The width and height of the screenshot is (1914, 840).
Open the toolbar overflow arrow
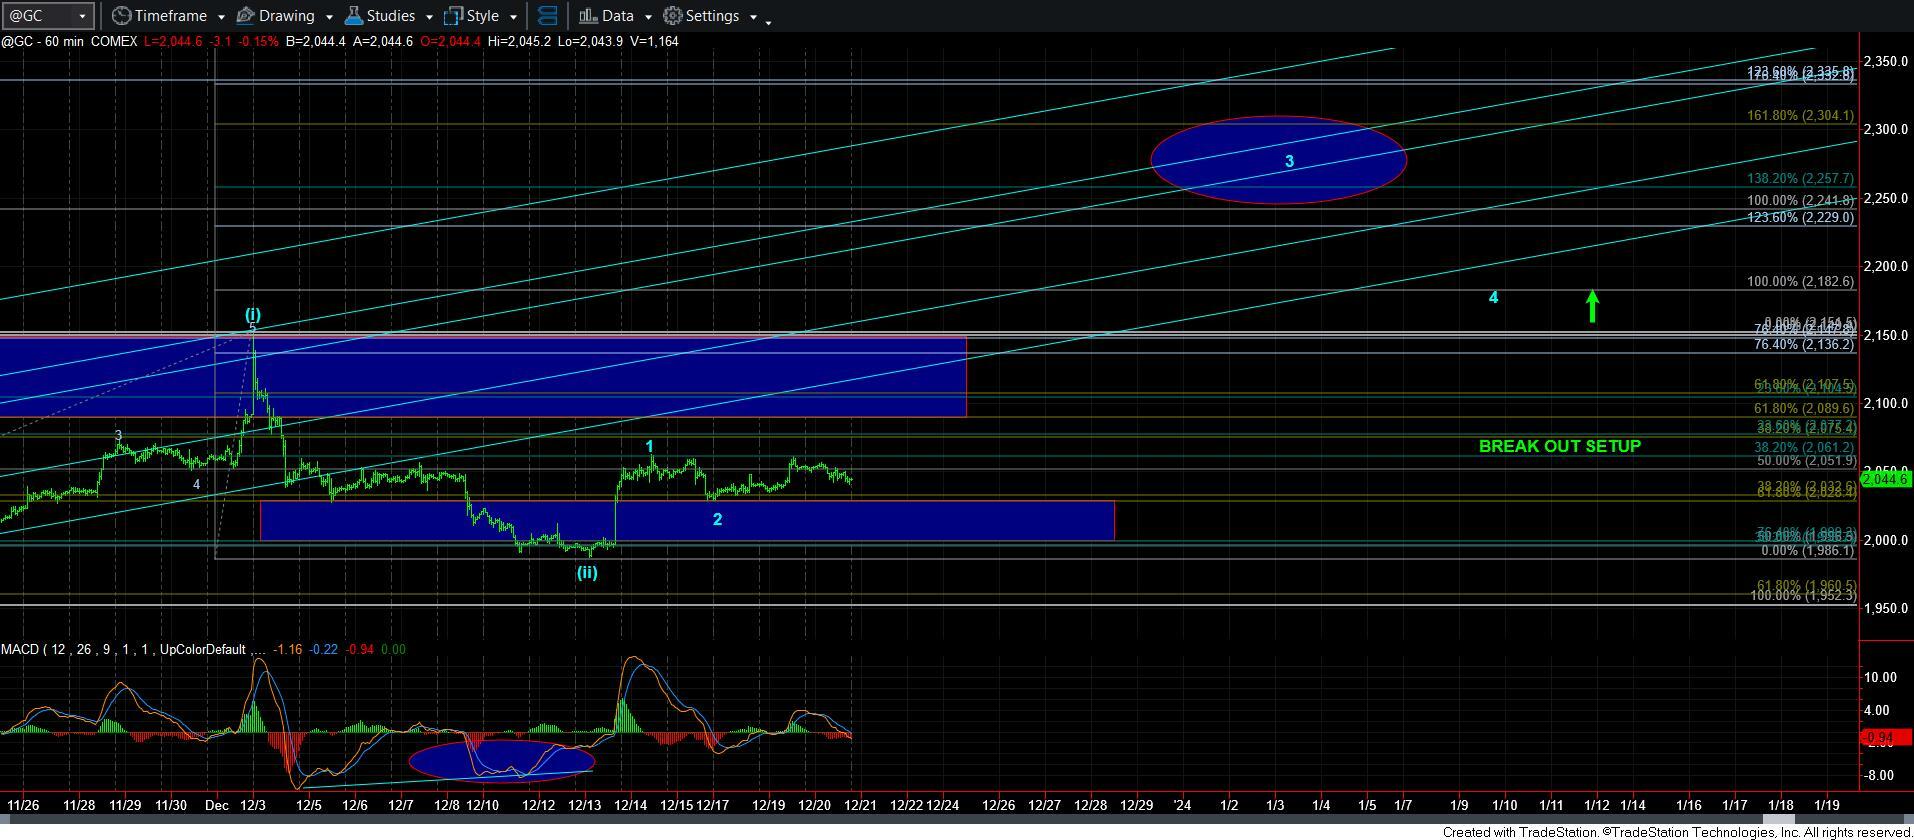click(768, 21)
